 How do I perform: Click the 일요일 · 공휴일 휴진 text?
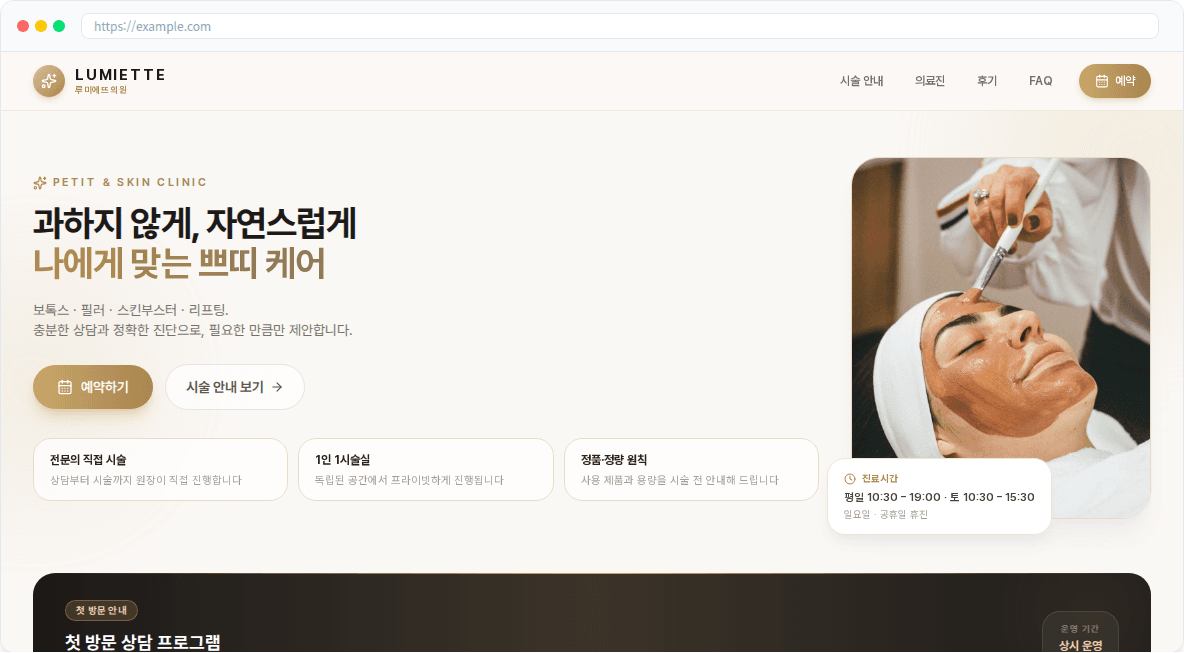point(886,515)
